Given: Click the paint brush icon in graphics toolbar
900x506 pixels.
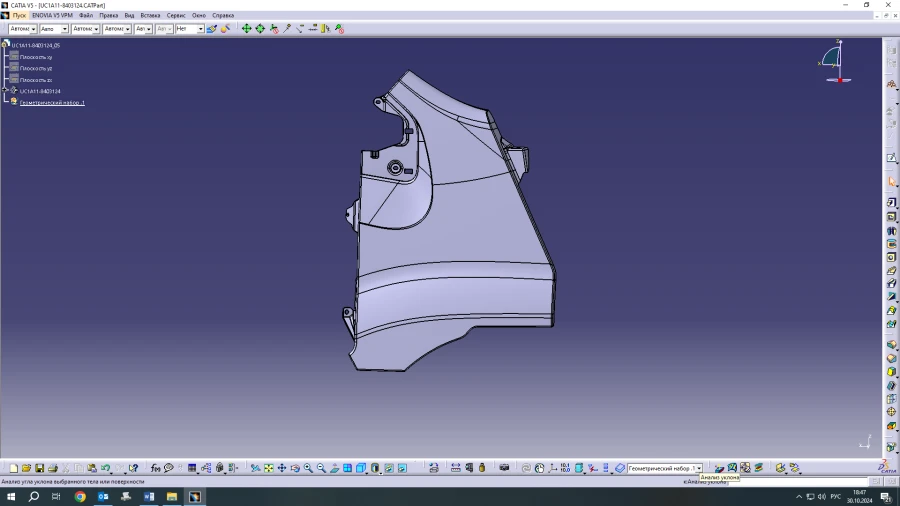Looking at the screenshot, I should (x=211, y=29).
